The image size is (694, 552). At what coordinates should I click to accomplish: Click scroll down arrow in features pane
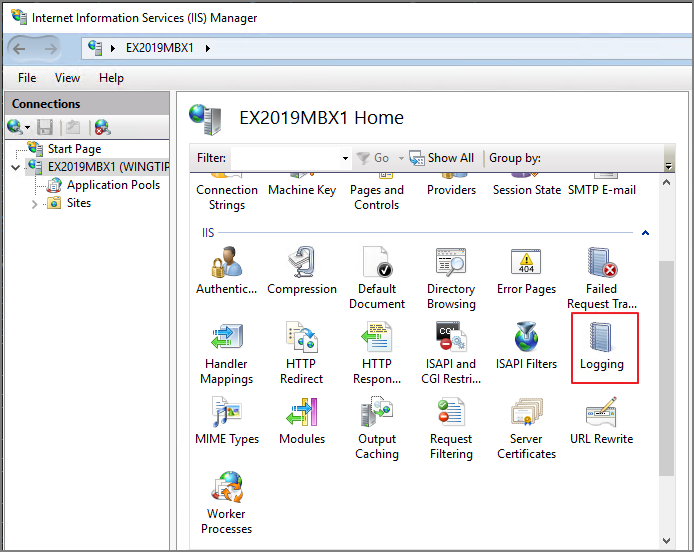(667, 540)
